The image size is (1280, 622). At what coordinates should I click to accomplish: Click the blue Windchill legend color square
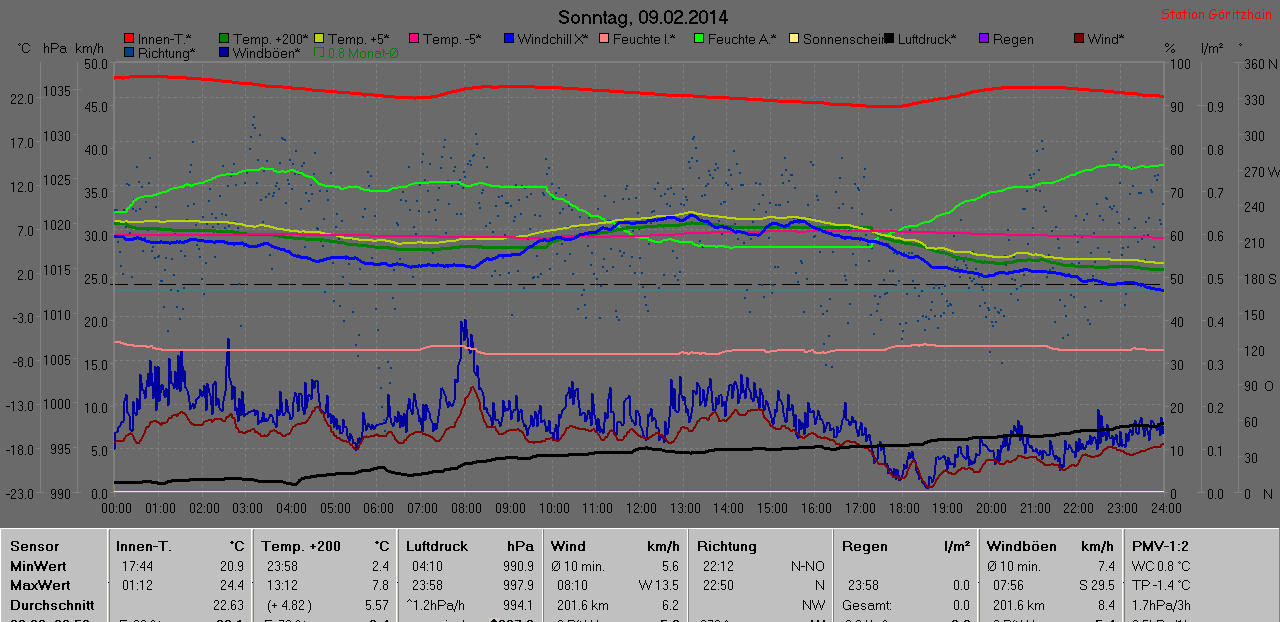(x=508, y=39)
